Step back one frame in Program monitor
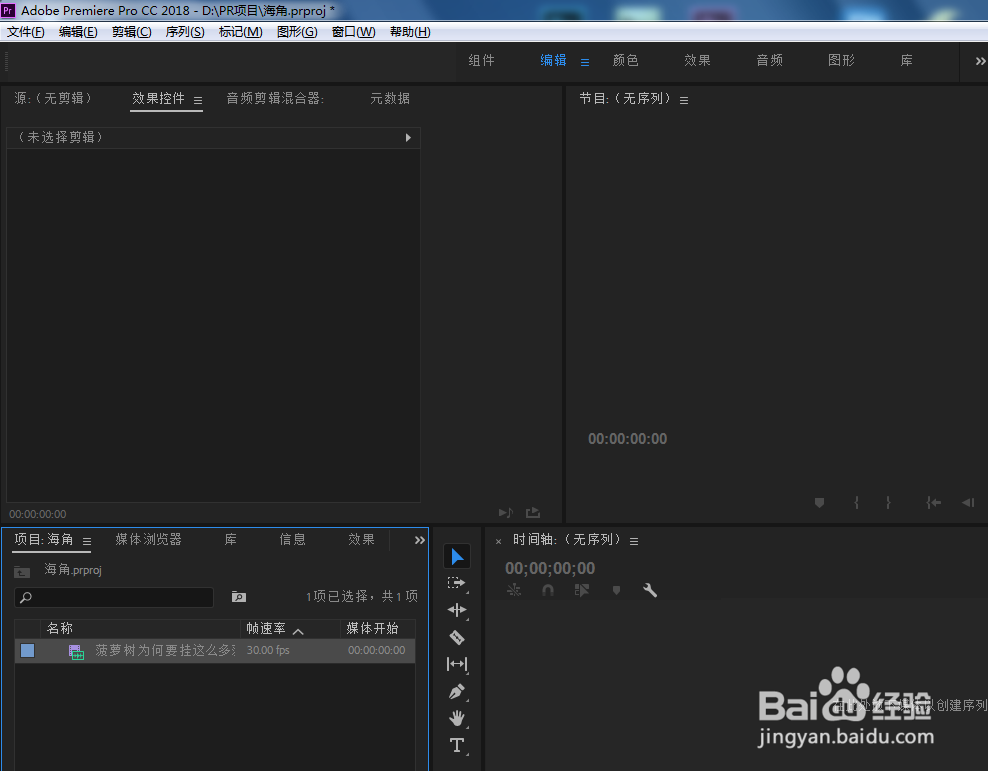The width and height of the screenshot is (988, 771). (x=968, y=503)
